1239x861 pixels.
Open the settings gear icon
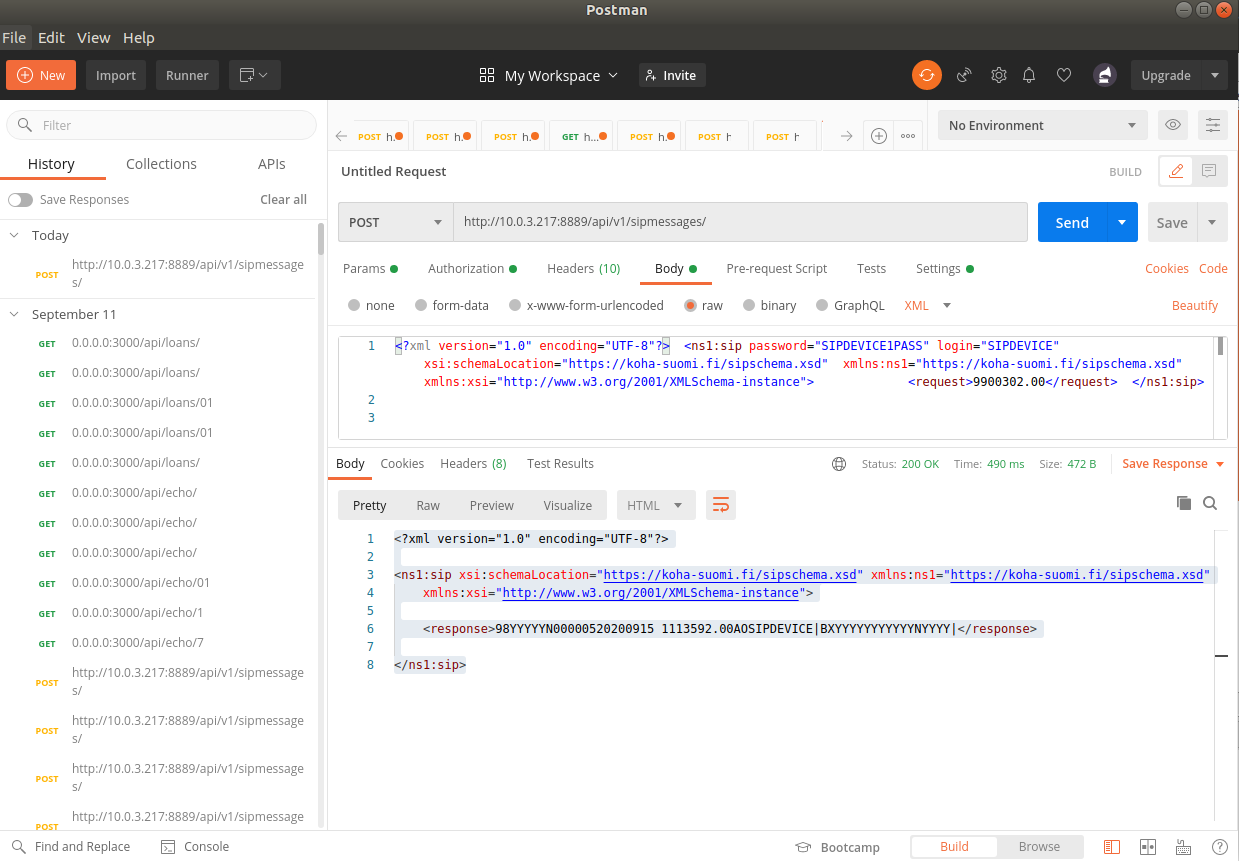(x=998, y=75)
